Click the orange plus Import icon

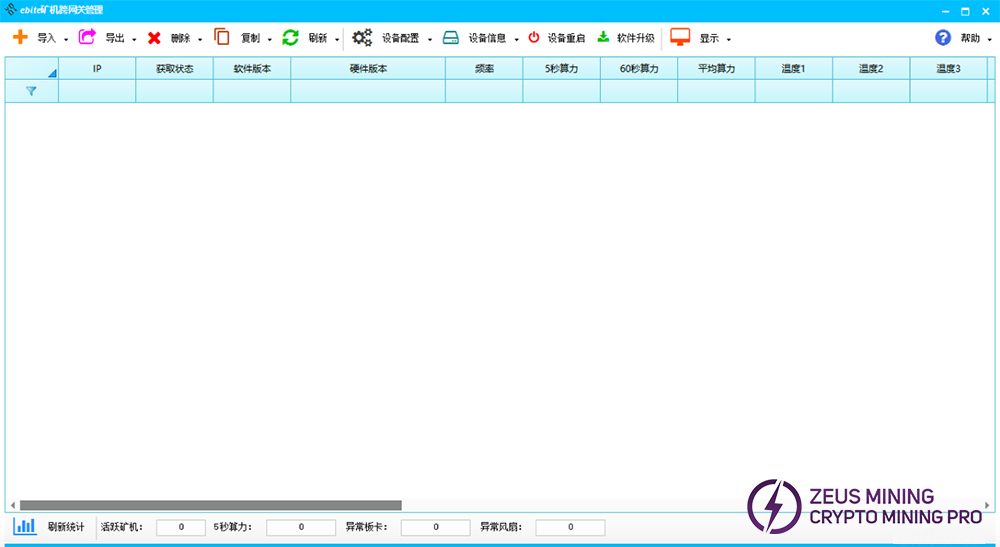pyautogui.click(x=20, y=37)
